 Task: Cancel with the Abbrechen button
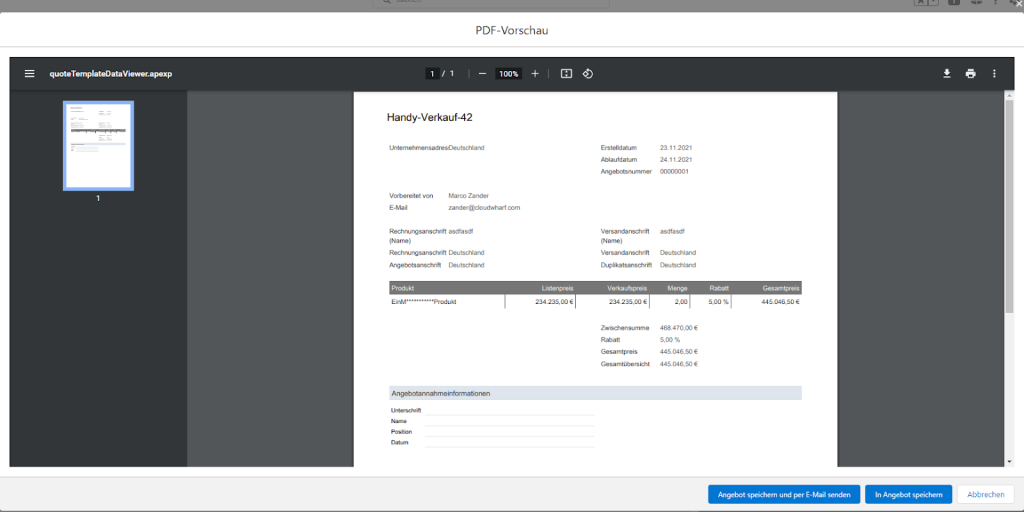tap(985, 494)
